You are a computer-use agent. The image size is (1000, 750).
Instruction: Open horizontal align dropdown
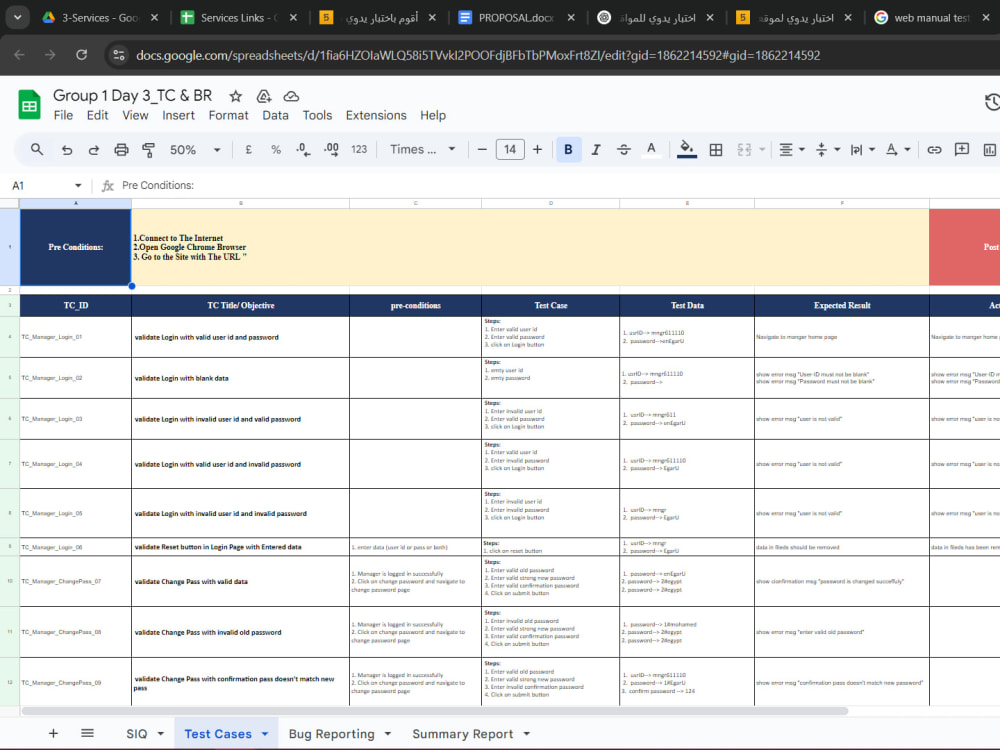[791, 149]
